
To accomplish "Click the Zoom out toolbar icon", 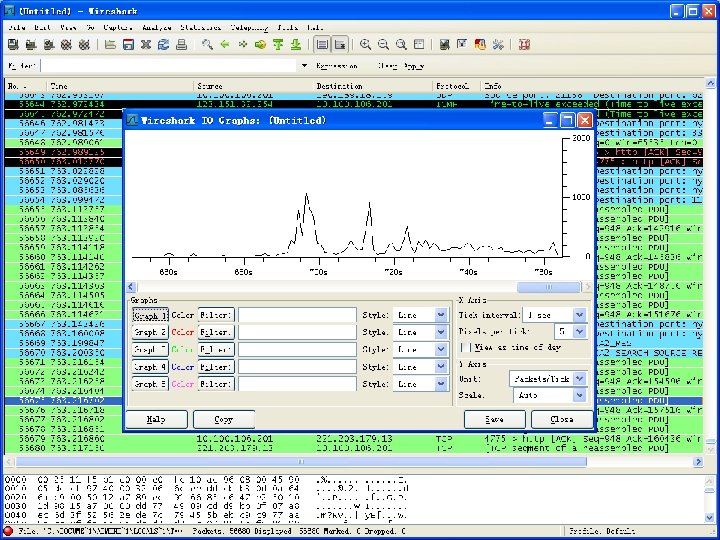I will (x=384, y=45).
